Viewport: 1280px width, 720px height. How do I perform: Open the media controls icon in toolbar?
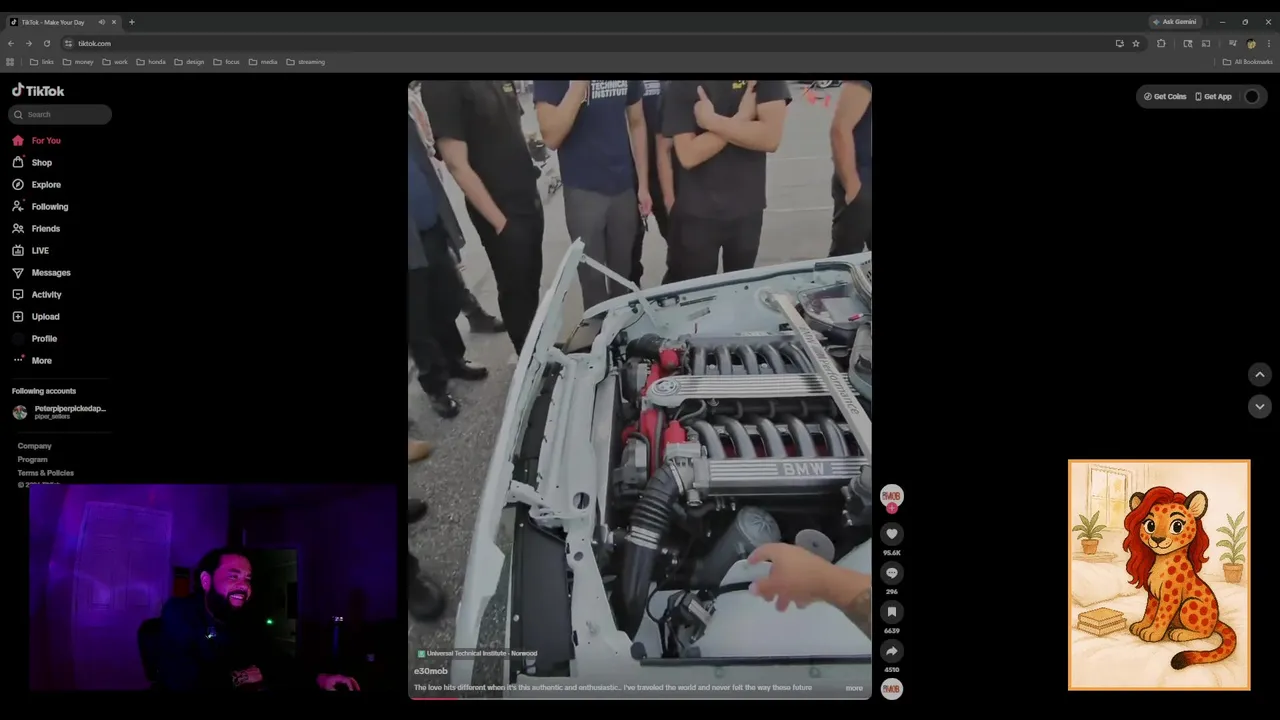pos(1232,43)
